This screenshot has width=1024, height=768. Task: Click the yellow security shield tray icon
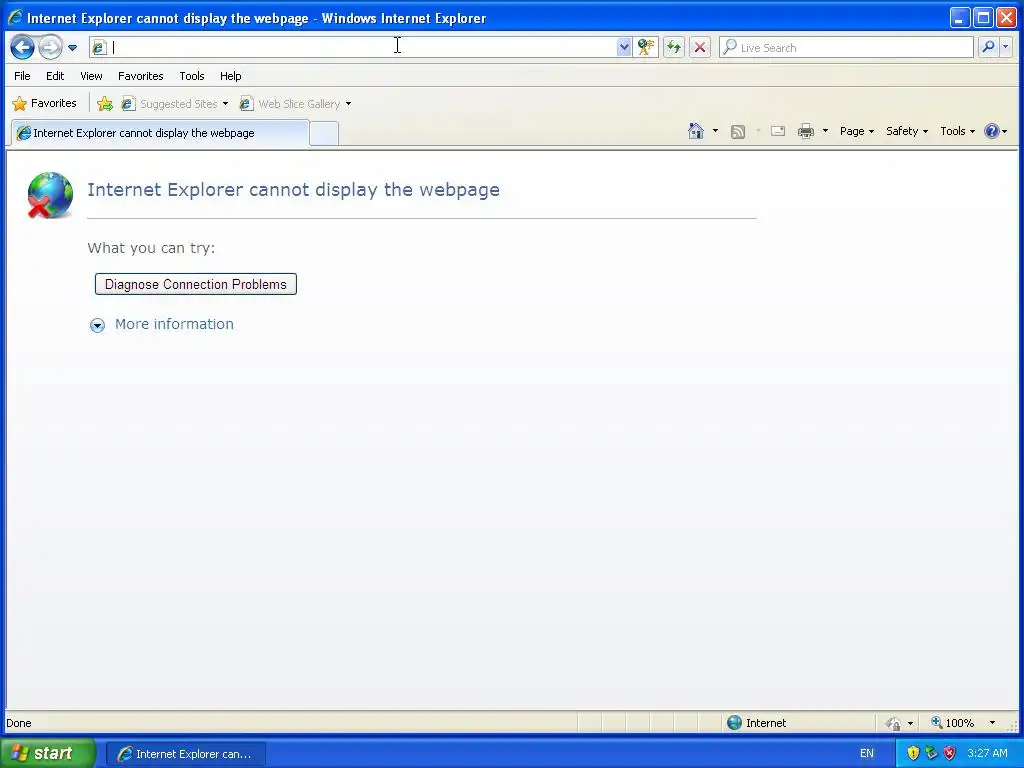(x=913, y=754)
